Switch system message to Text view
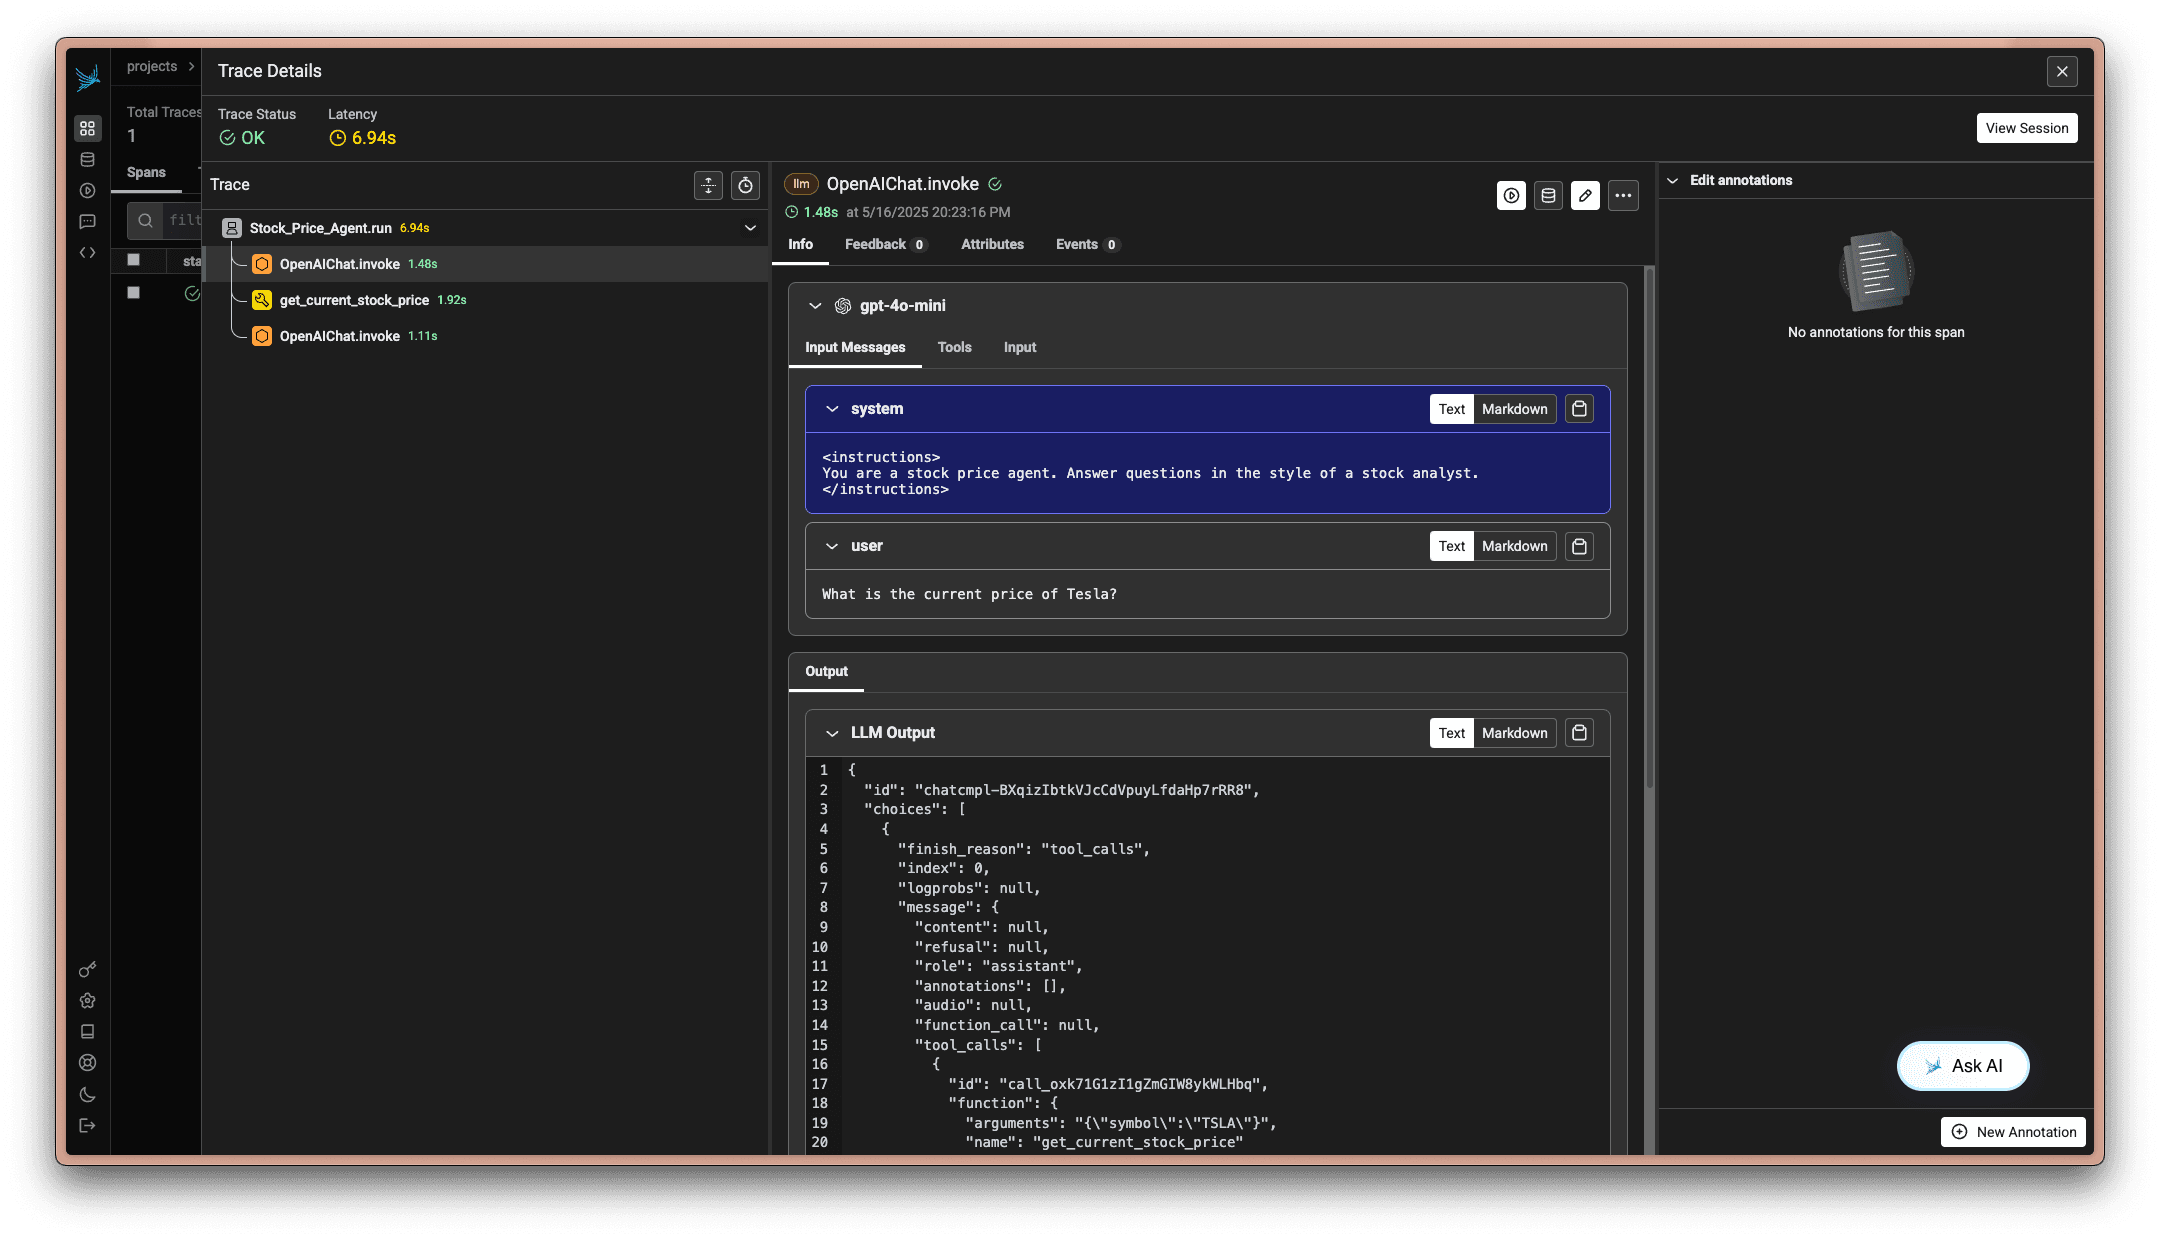Image resolution: width=2160 pixels, height=1239 pixels. click(x=1452, y=408)
